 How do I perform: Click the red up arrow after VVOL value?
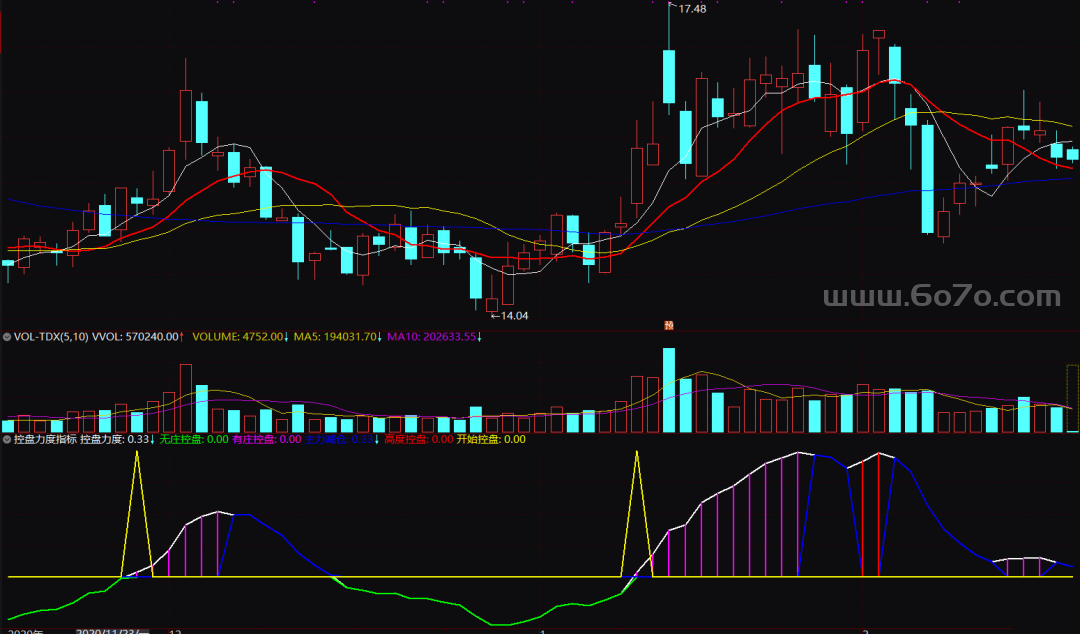point(182,337)
